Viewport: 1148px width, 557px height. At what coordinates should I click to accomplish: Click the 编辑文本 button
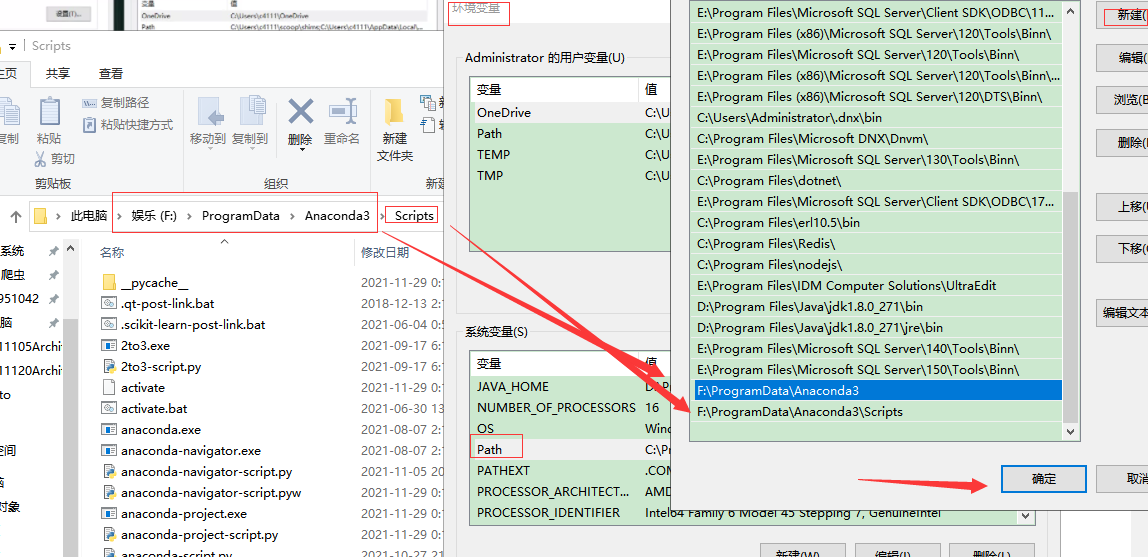point(1122,313)
